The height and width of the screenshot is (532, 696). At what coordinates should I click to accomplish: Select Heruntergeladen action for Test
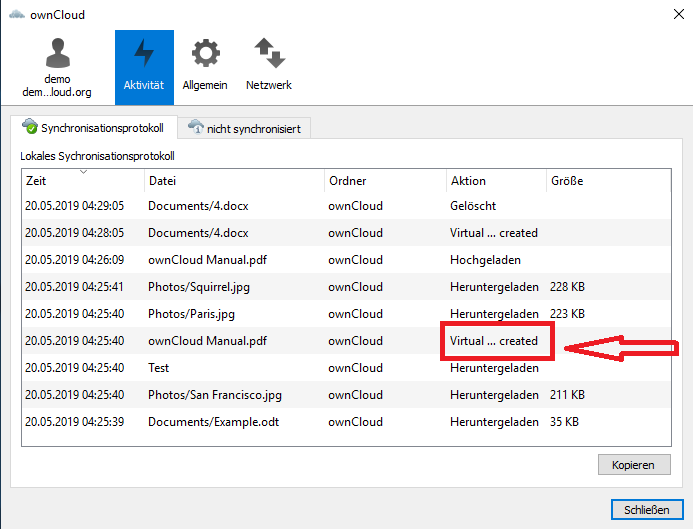click(494, 368)
